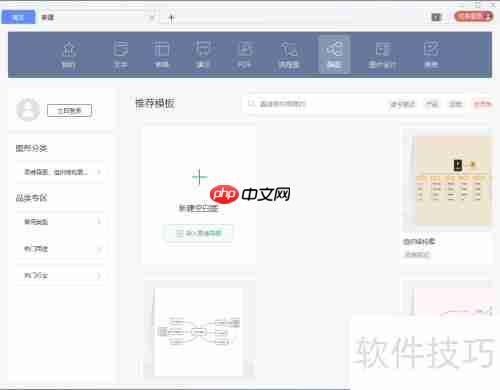
Task: Select the 图片设计 image design icon
Action: coord(382,55)
